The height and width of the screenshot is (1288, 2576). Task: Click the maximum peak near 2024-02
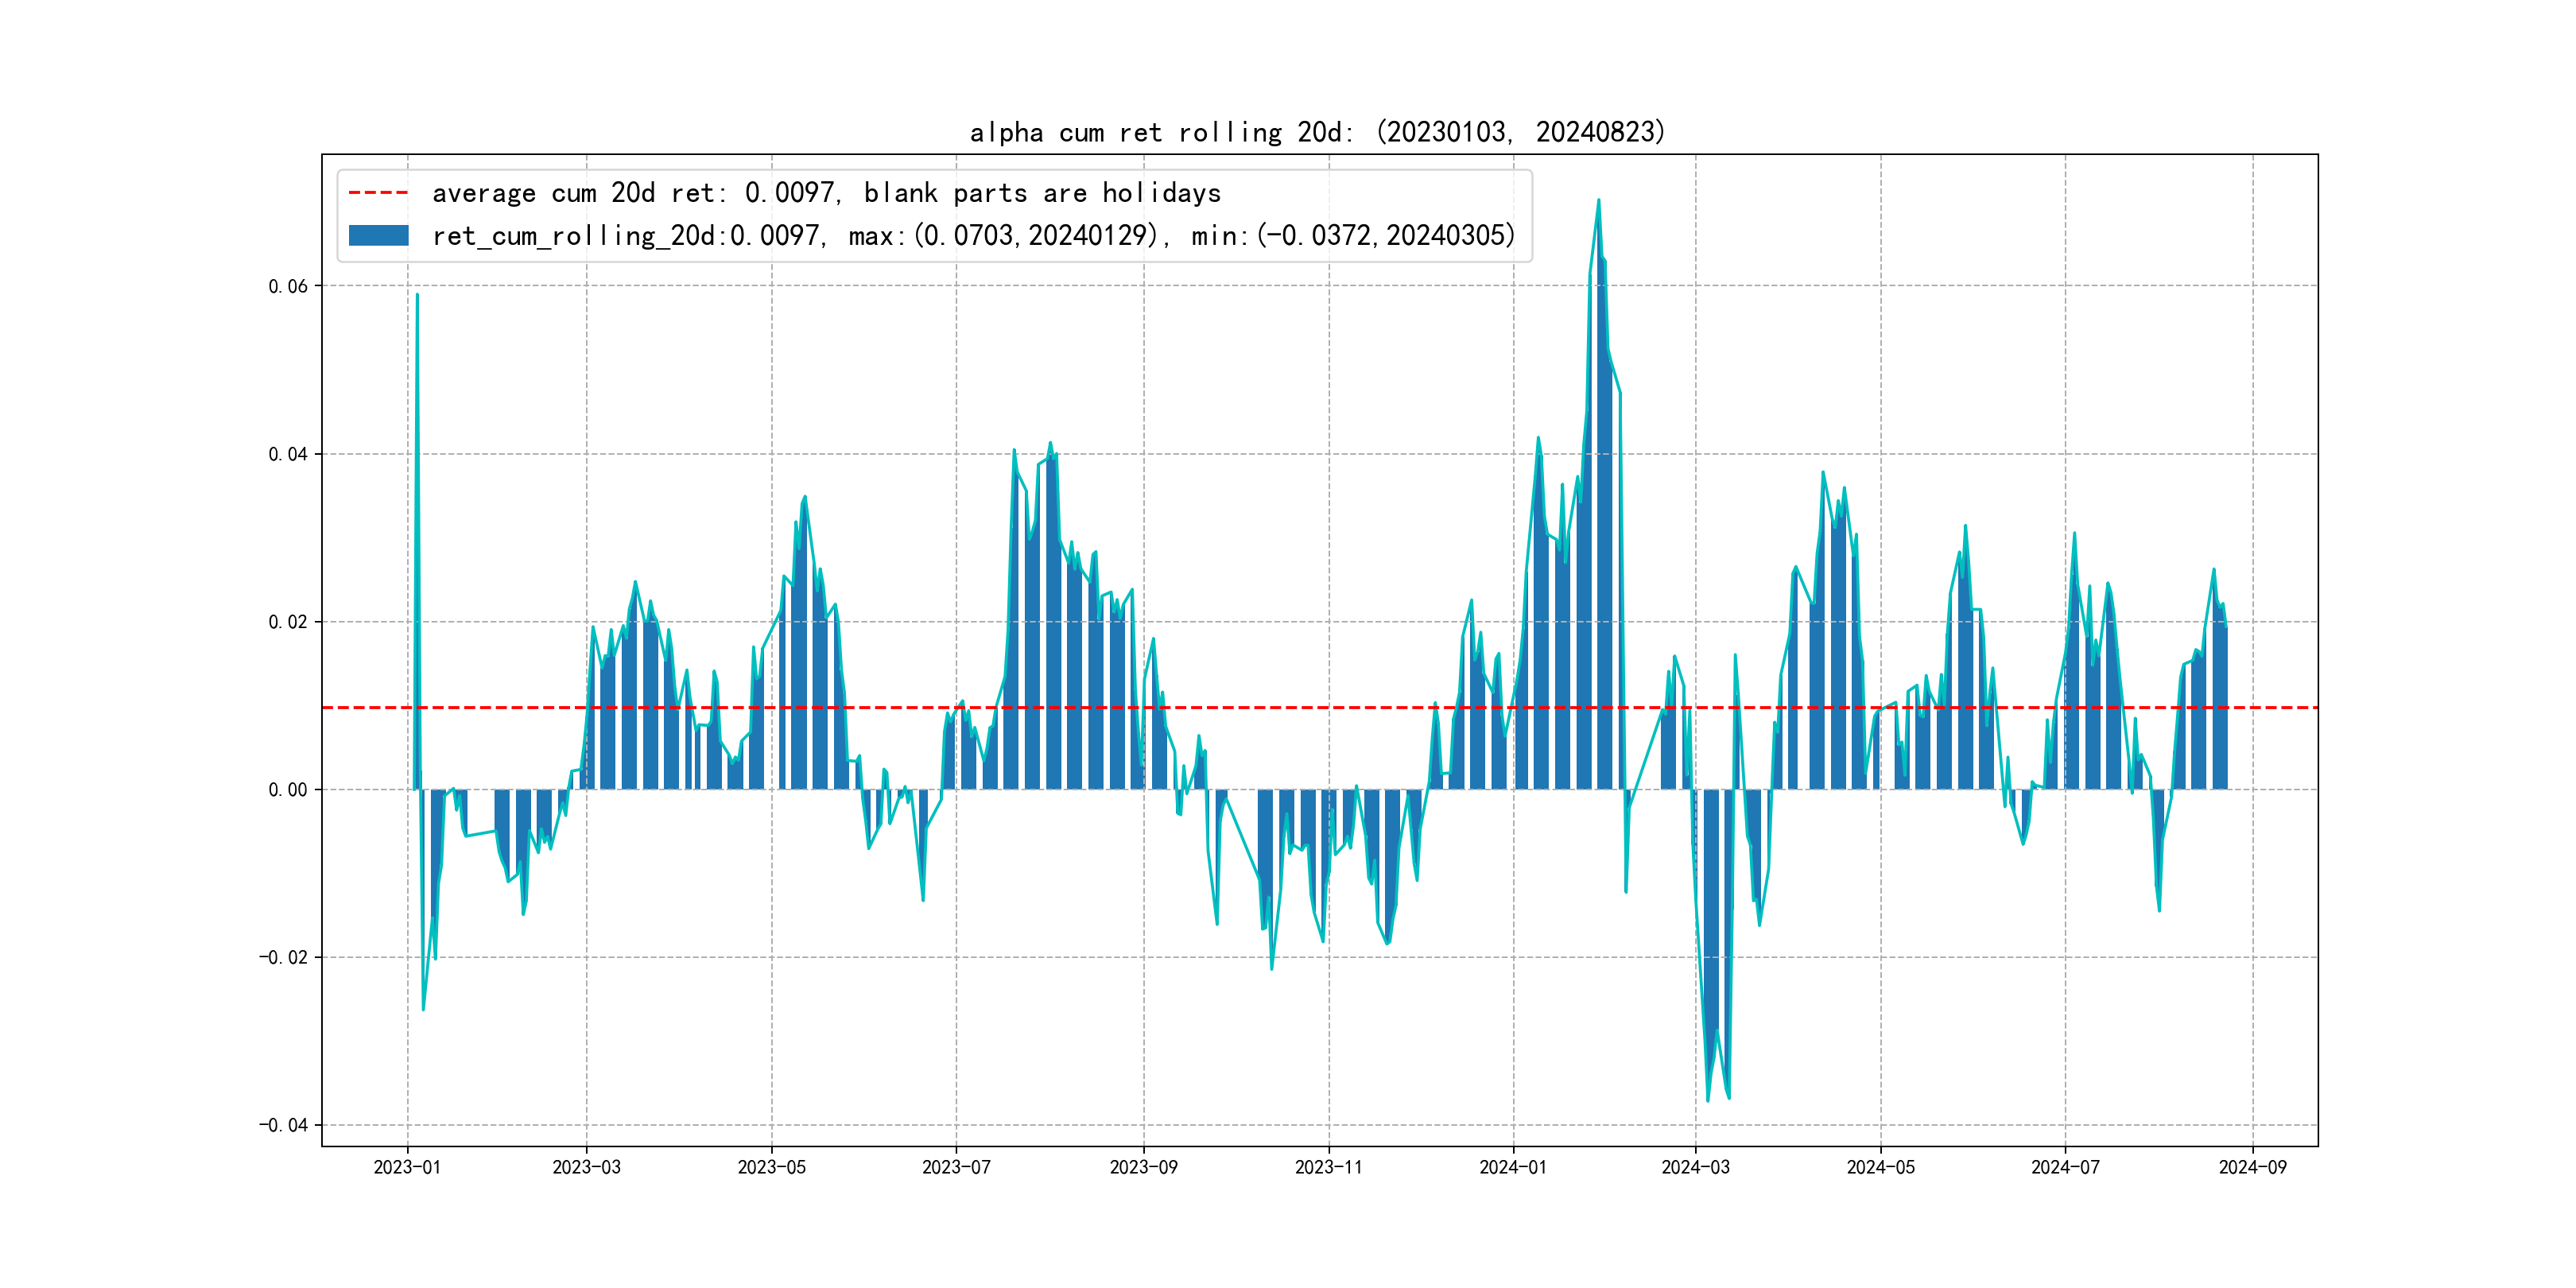[1598, 201]
